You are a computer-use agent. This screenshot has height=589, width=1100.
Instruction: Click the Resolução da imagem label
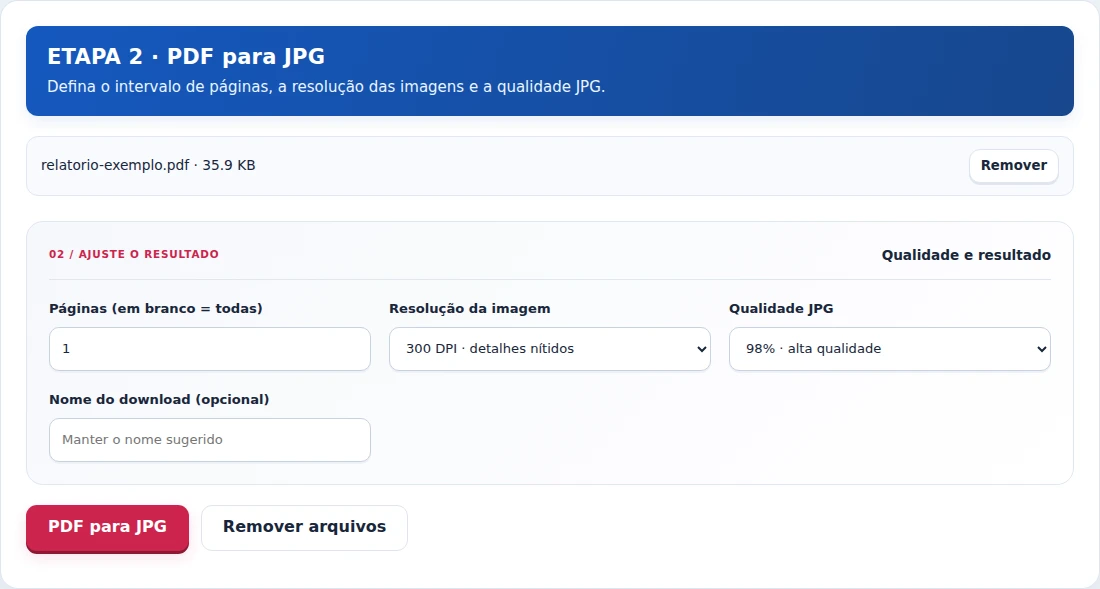tap(470, 309)
